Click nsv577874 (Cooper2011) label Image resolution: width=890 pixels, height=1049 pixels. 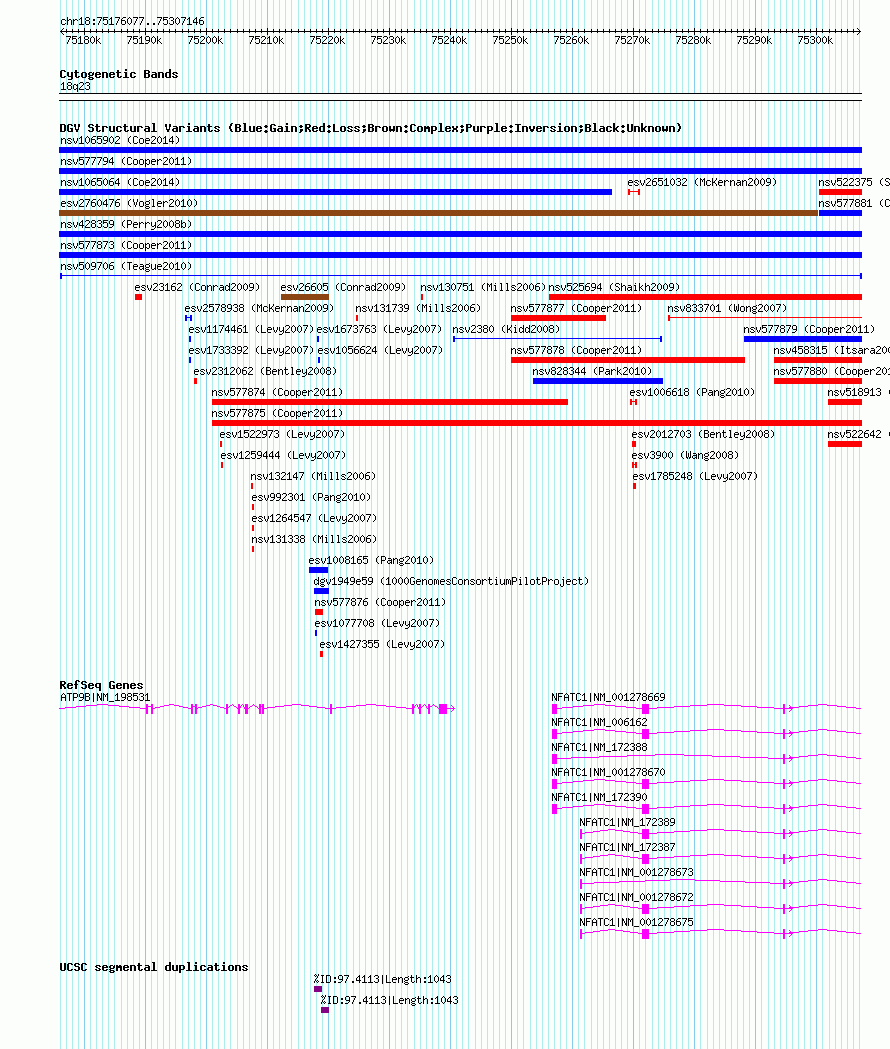click(277, 392)
